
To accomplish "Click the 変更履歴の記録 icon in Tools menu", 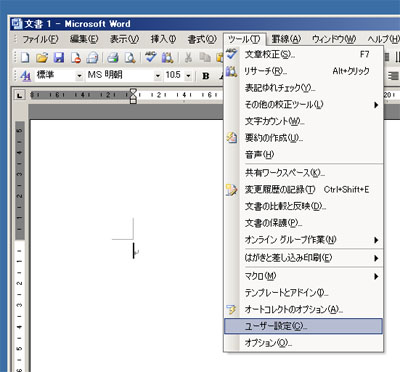I will coord(231,189).
